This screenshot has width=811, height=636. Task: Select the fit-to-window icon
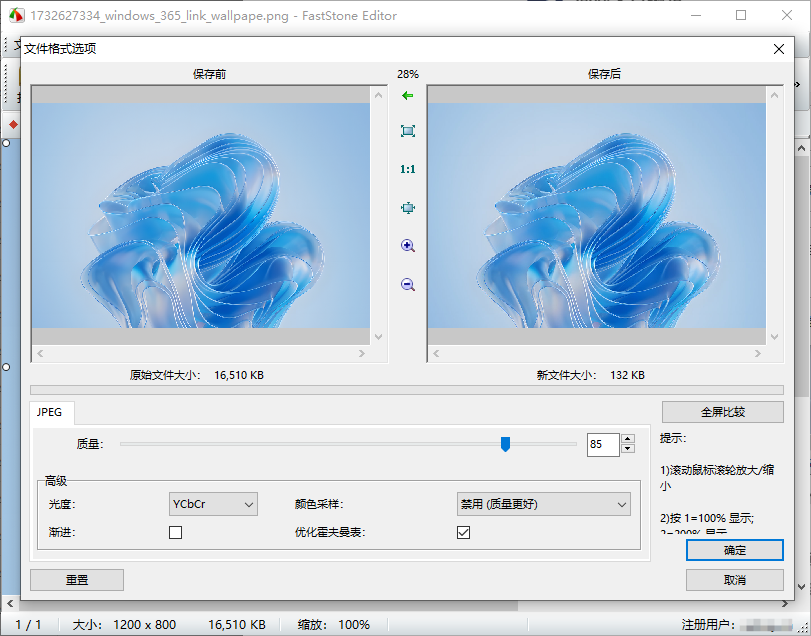click(x=407, y=130)
